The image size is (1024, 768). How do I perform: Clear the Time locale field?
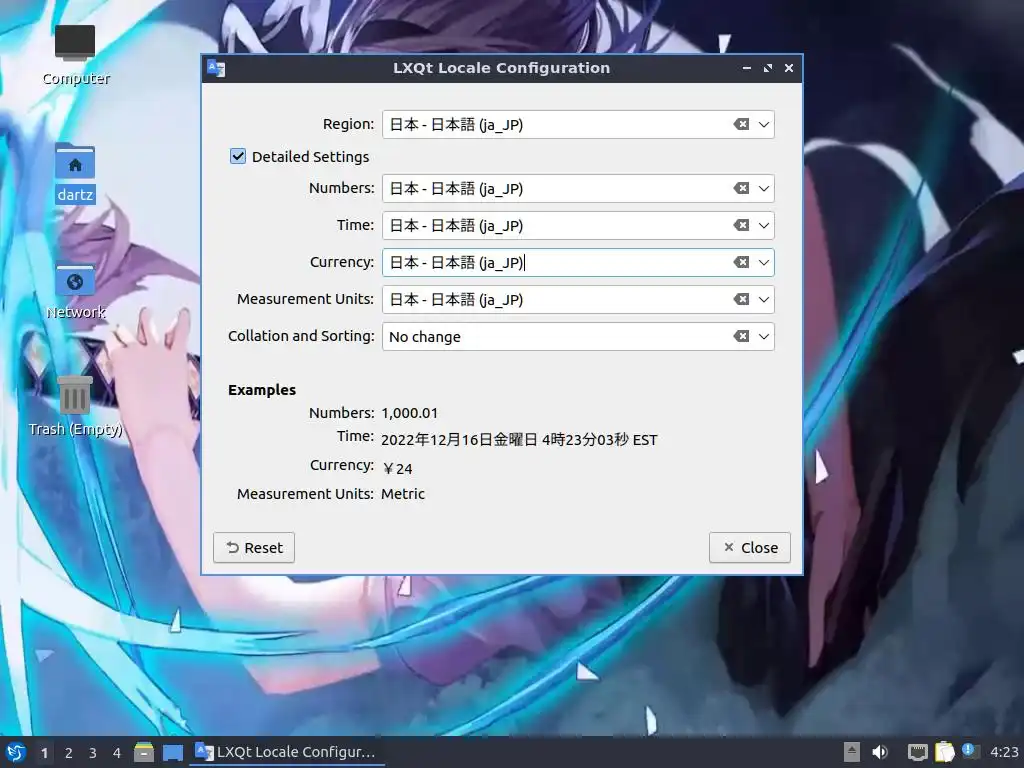(x=741, y=225)
